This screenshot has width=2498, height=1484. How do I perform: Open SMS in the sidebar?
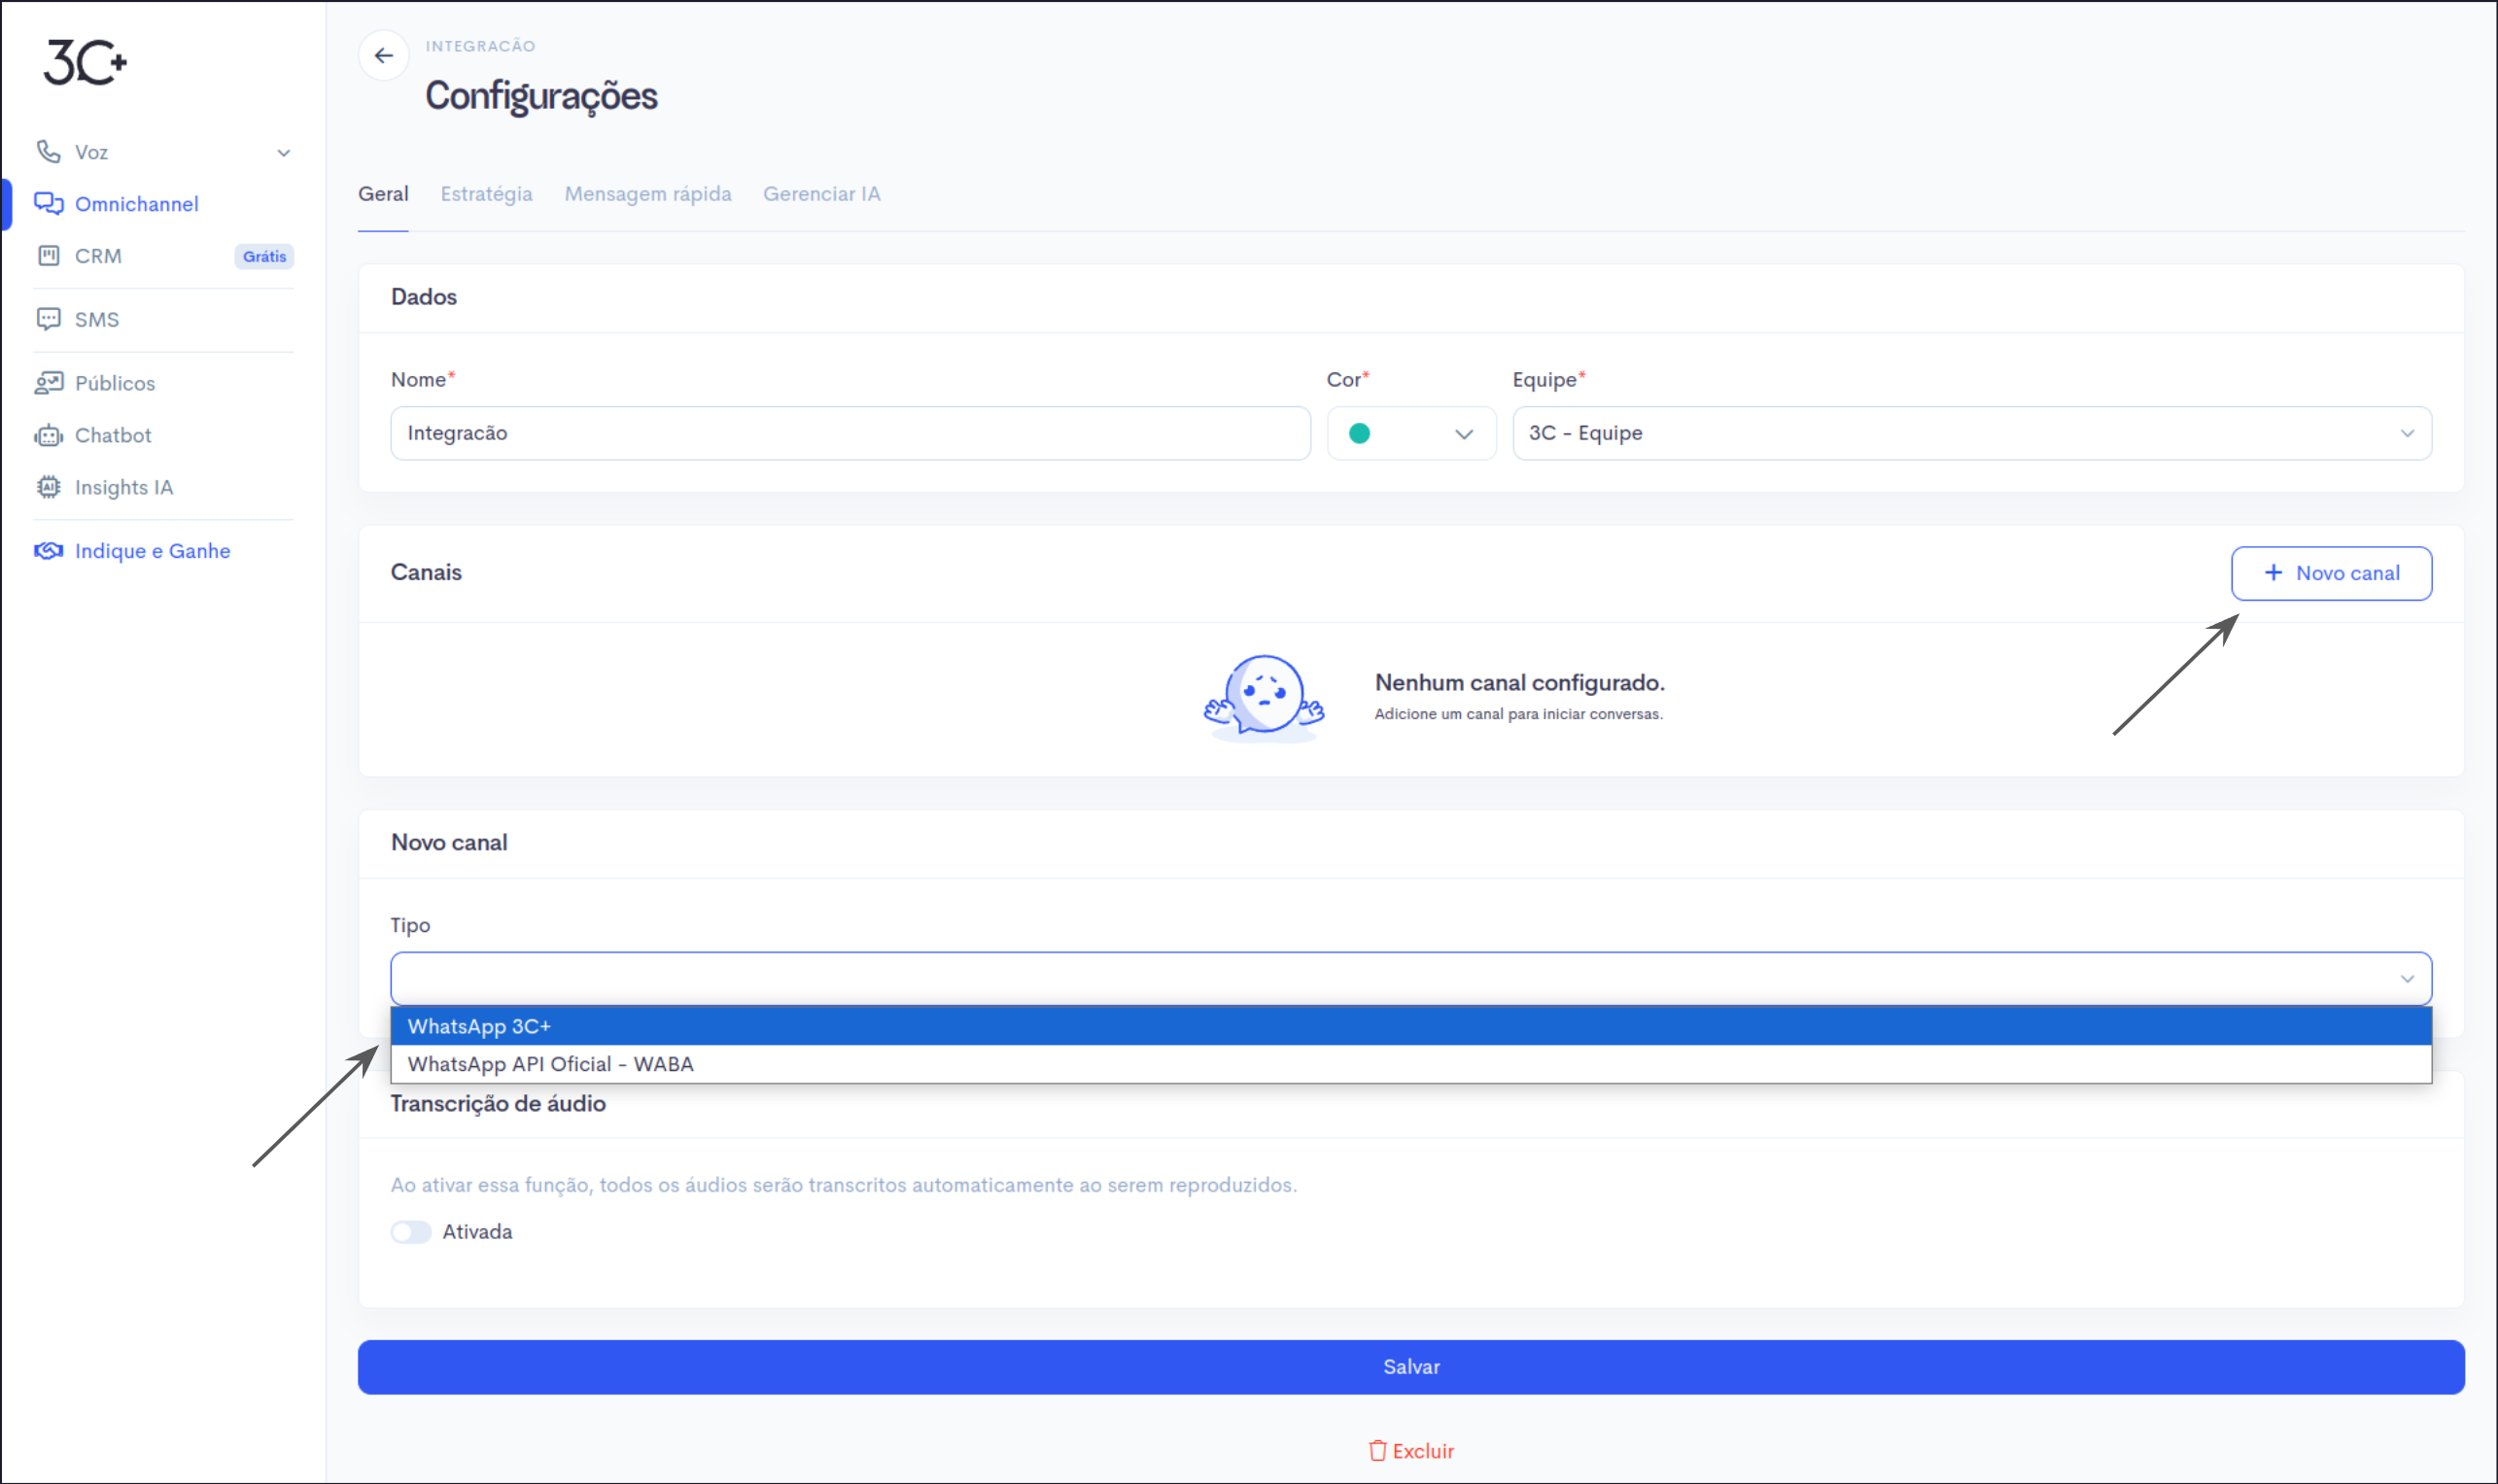[97, 319]
